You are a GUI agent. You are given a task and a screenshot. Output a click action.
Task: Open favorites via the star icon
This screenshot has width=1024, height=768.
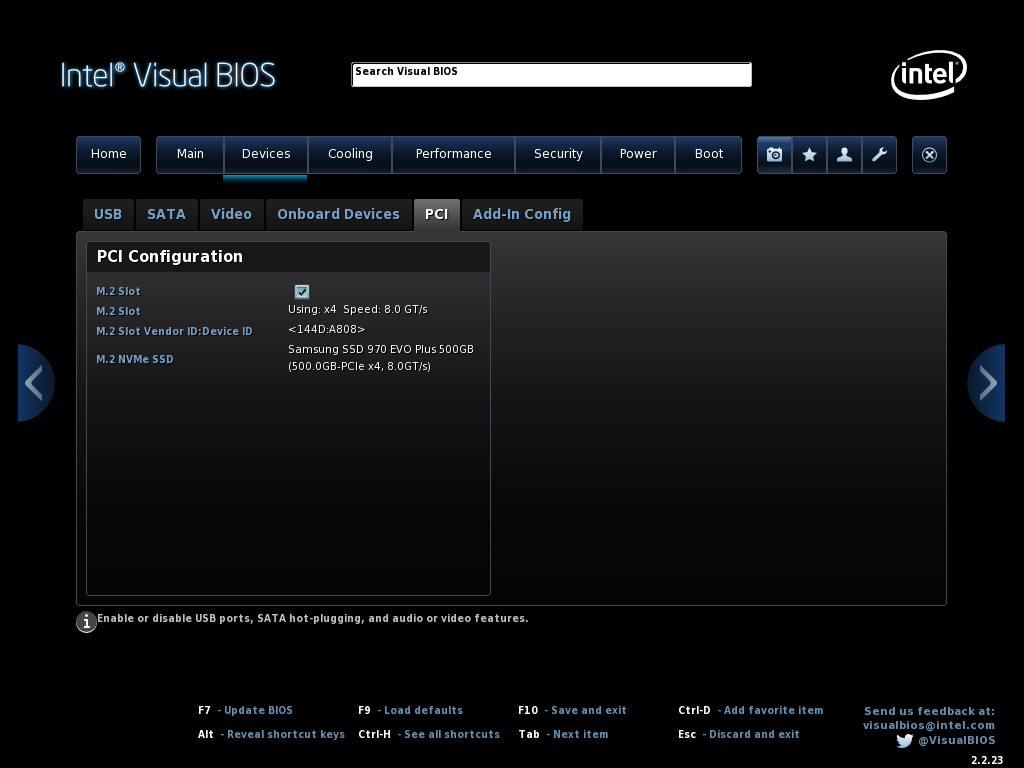tap(809, 155)
